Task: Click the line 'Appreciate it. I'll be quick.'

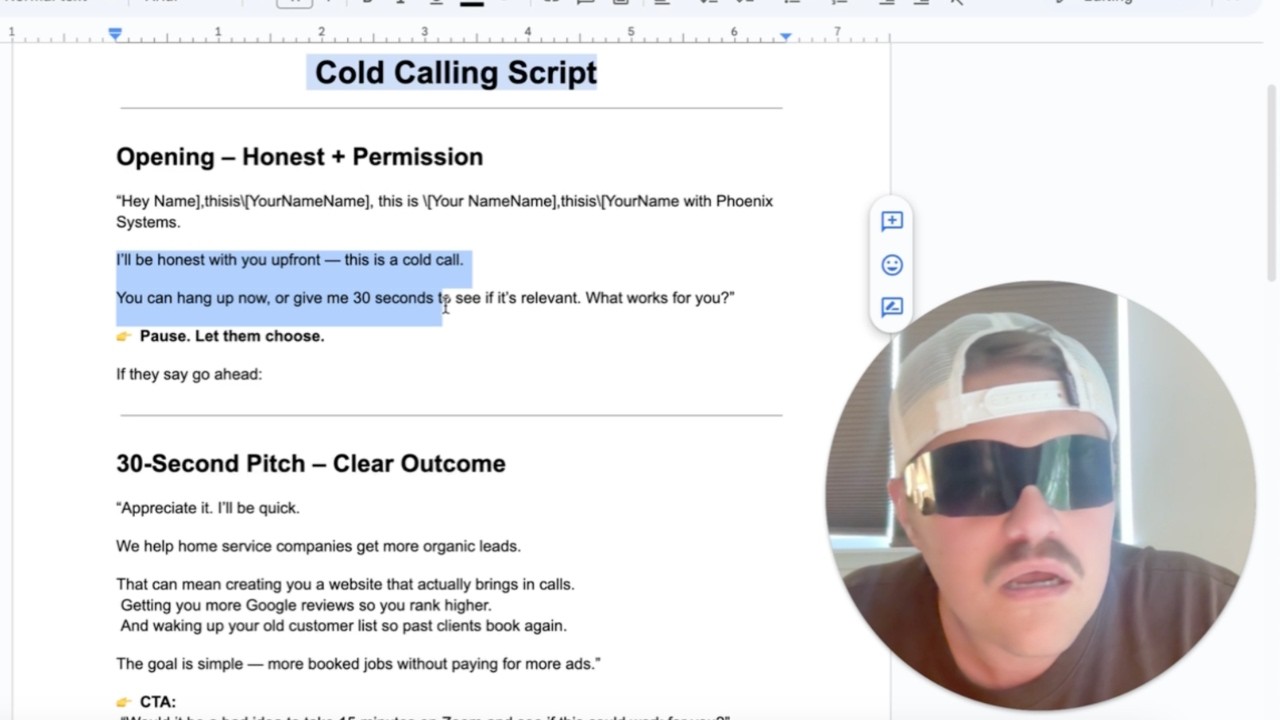Action: click(208, 508)
